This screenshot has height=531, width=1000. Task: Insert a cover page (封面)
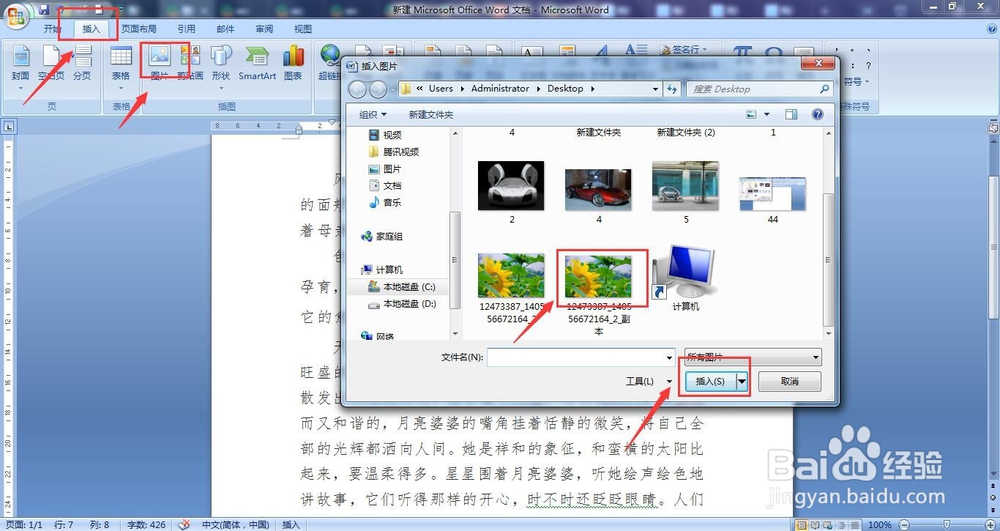click(x=20, y=64)
